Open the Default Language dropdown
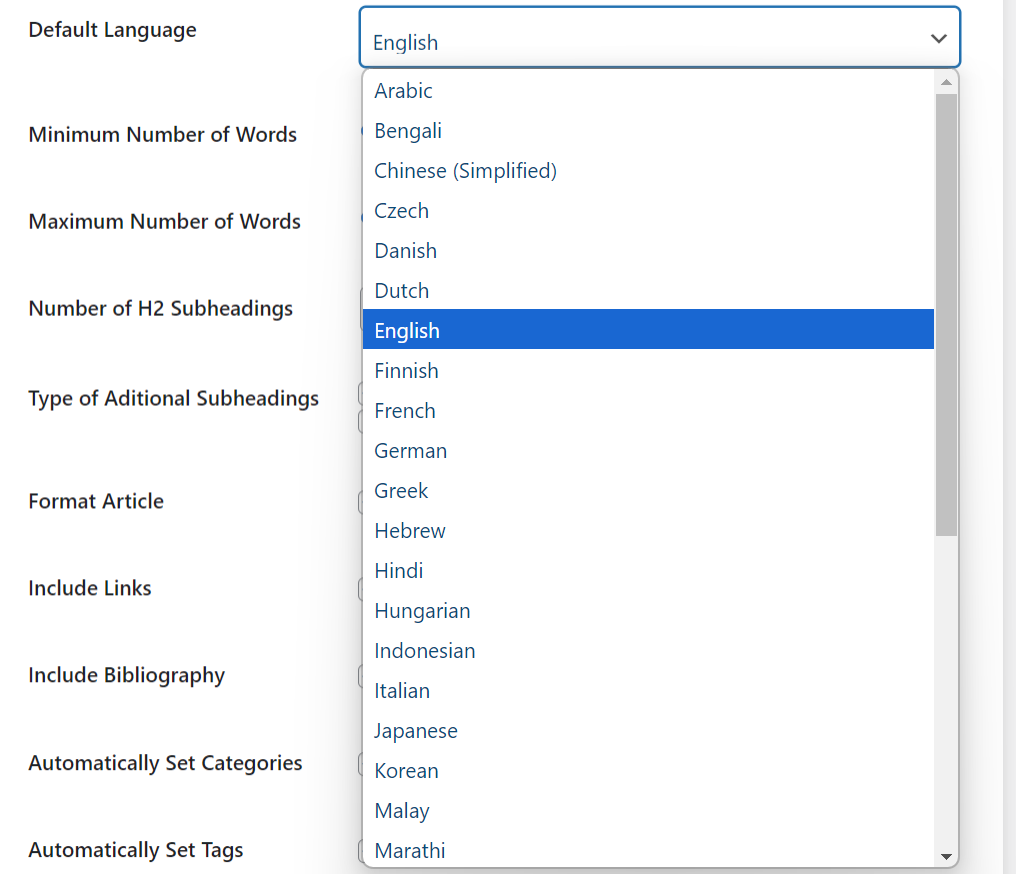This screenshot has height=874, width=1016. coord(660,38)
